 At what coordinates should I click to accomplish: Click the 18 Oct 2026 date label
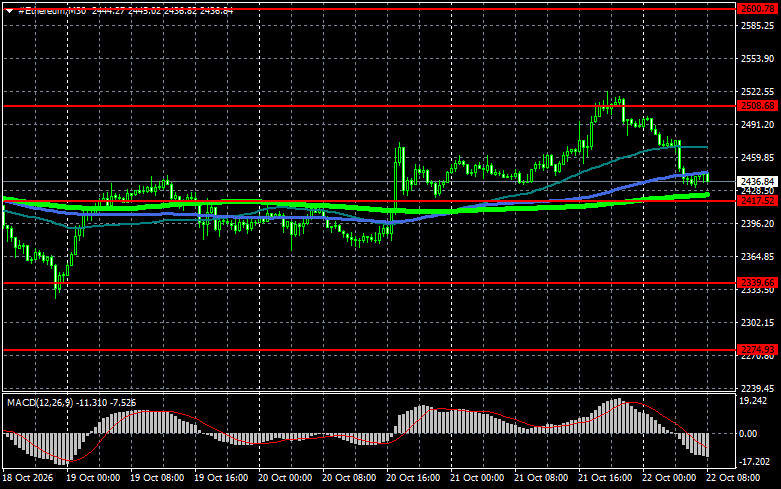pos(27,478)
